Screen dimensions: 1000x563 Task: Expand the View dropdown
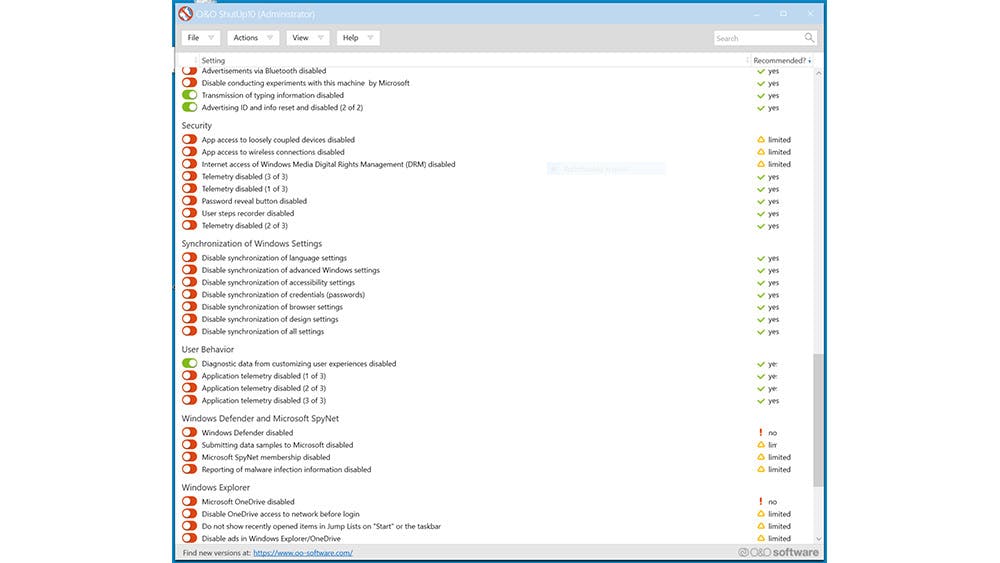coord(307,38)
